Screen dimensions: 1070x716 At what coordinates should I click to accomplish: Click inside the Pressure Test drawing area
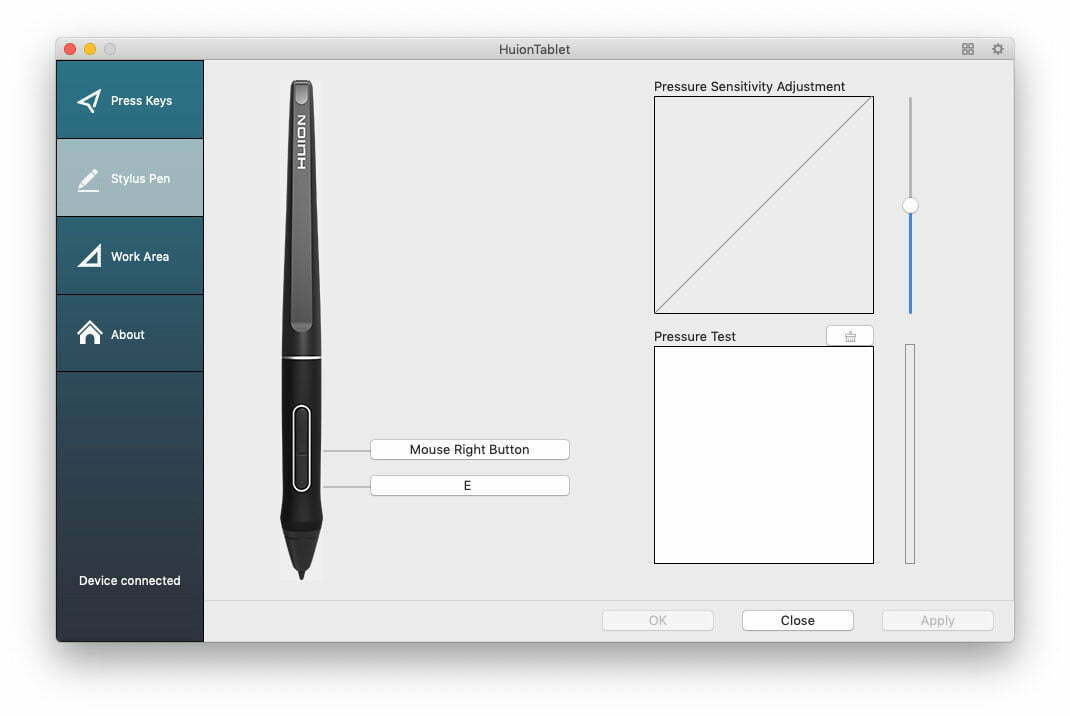coord(764,455)
